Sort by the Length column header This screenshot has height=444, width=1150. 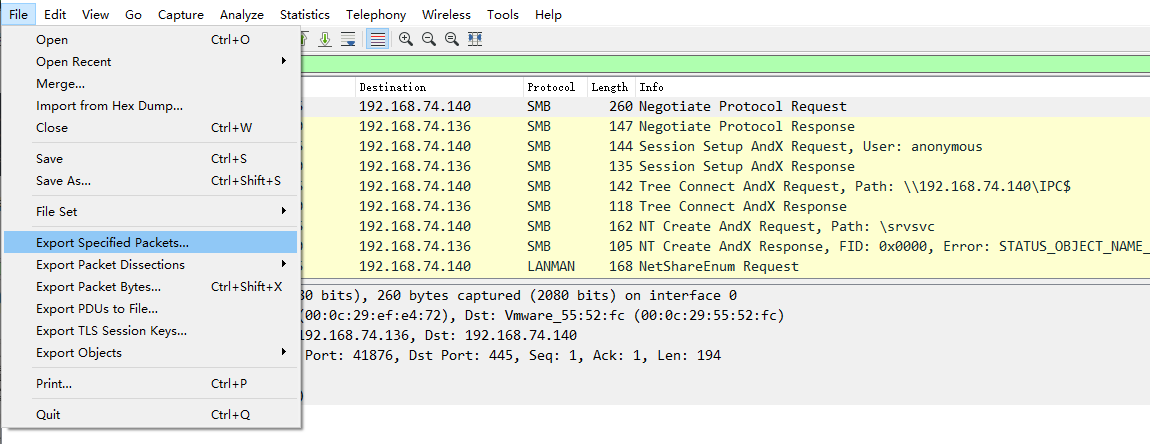[x=609, y=87]
